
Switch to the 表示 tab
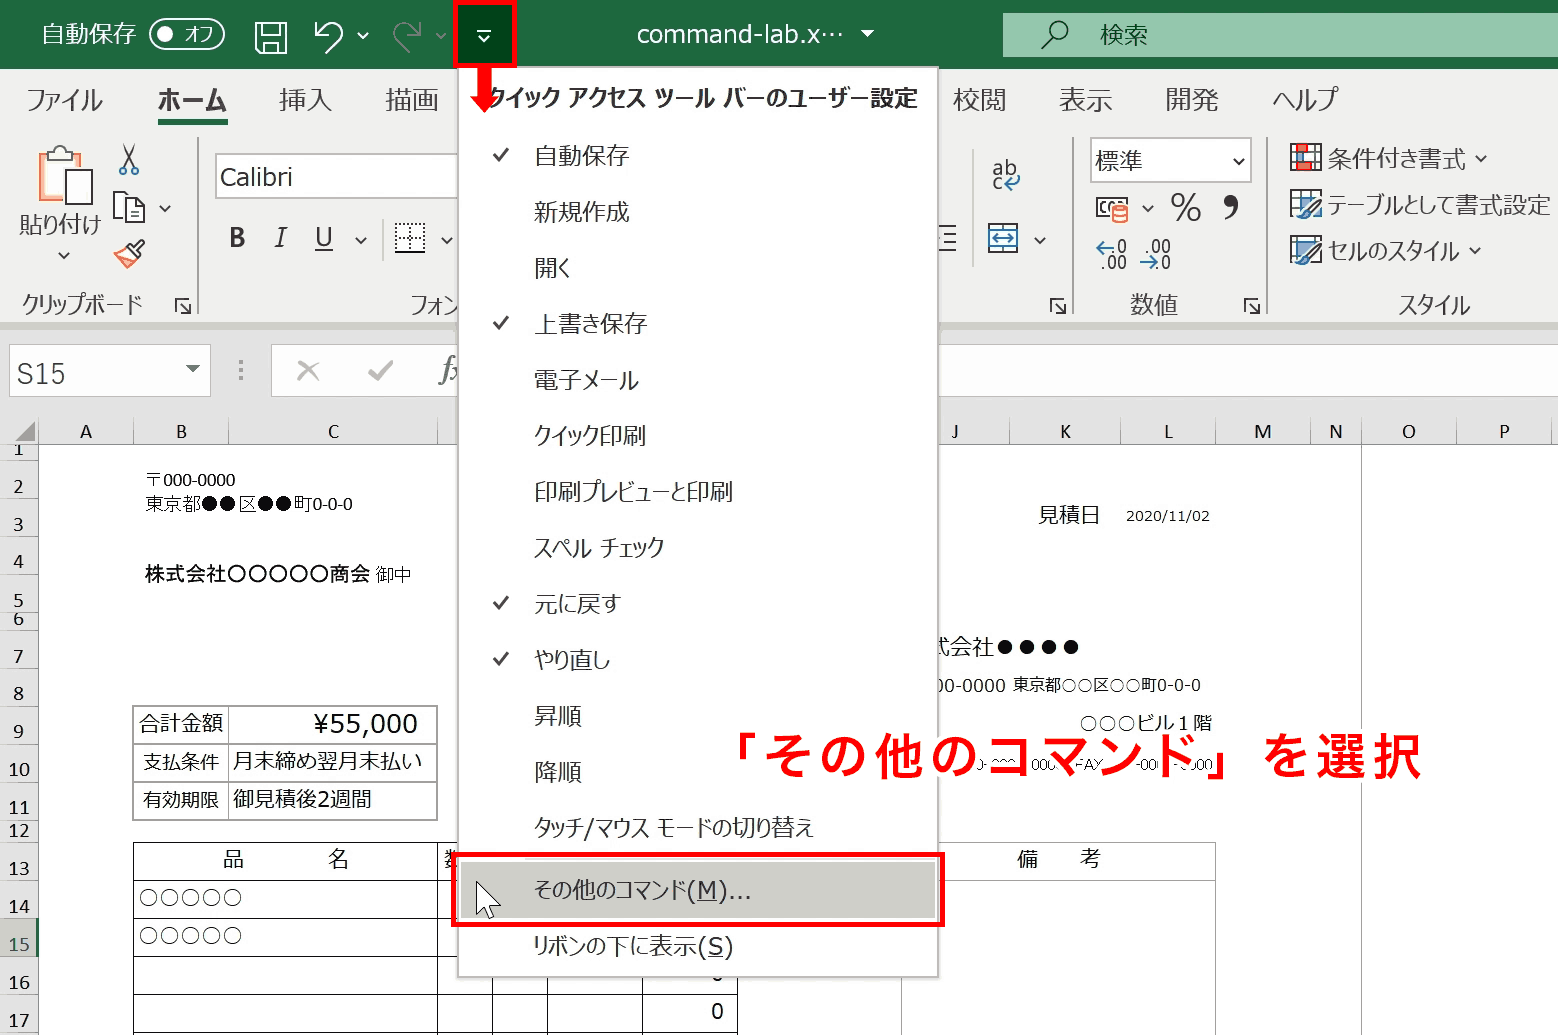click(x=1085, y=100)
